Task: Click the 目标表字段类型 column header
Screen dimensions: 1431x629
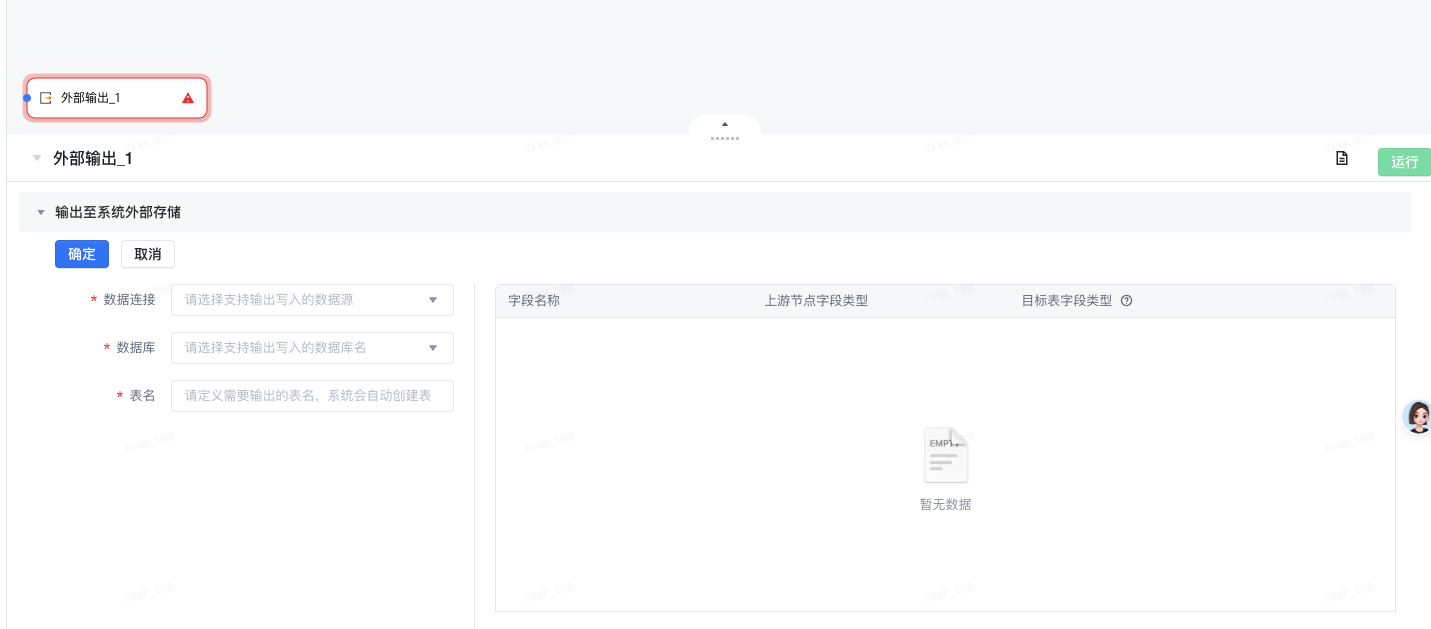Action: point(1066,301)
